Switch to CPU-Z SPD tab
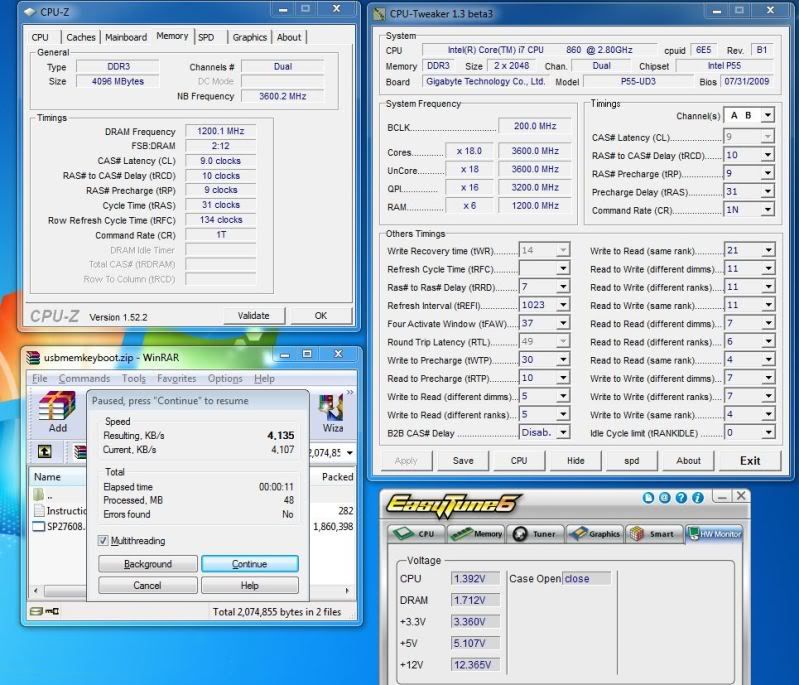 pos(206,37)
